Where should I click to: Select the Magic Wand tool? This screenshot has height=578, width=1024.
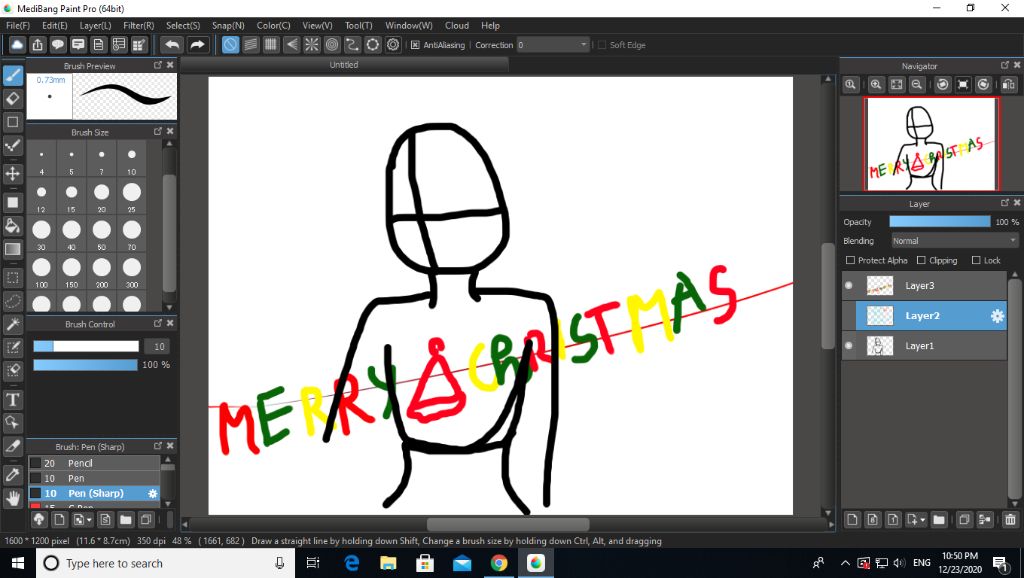tap(12, 324)
